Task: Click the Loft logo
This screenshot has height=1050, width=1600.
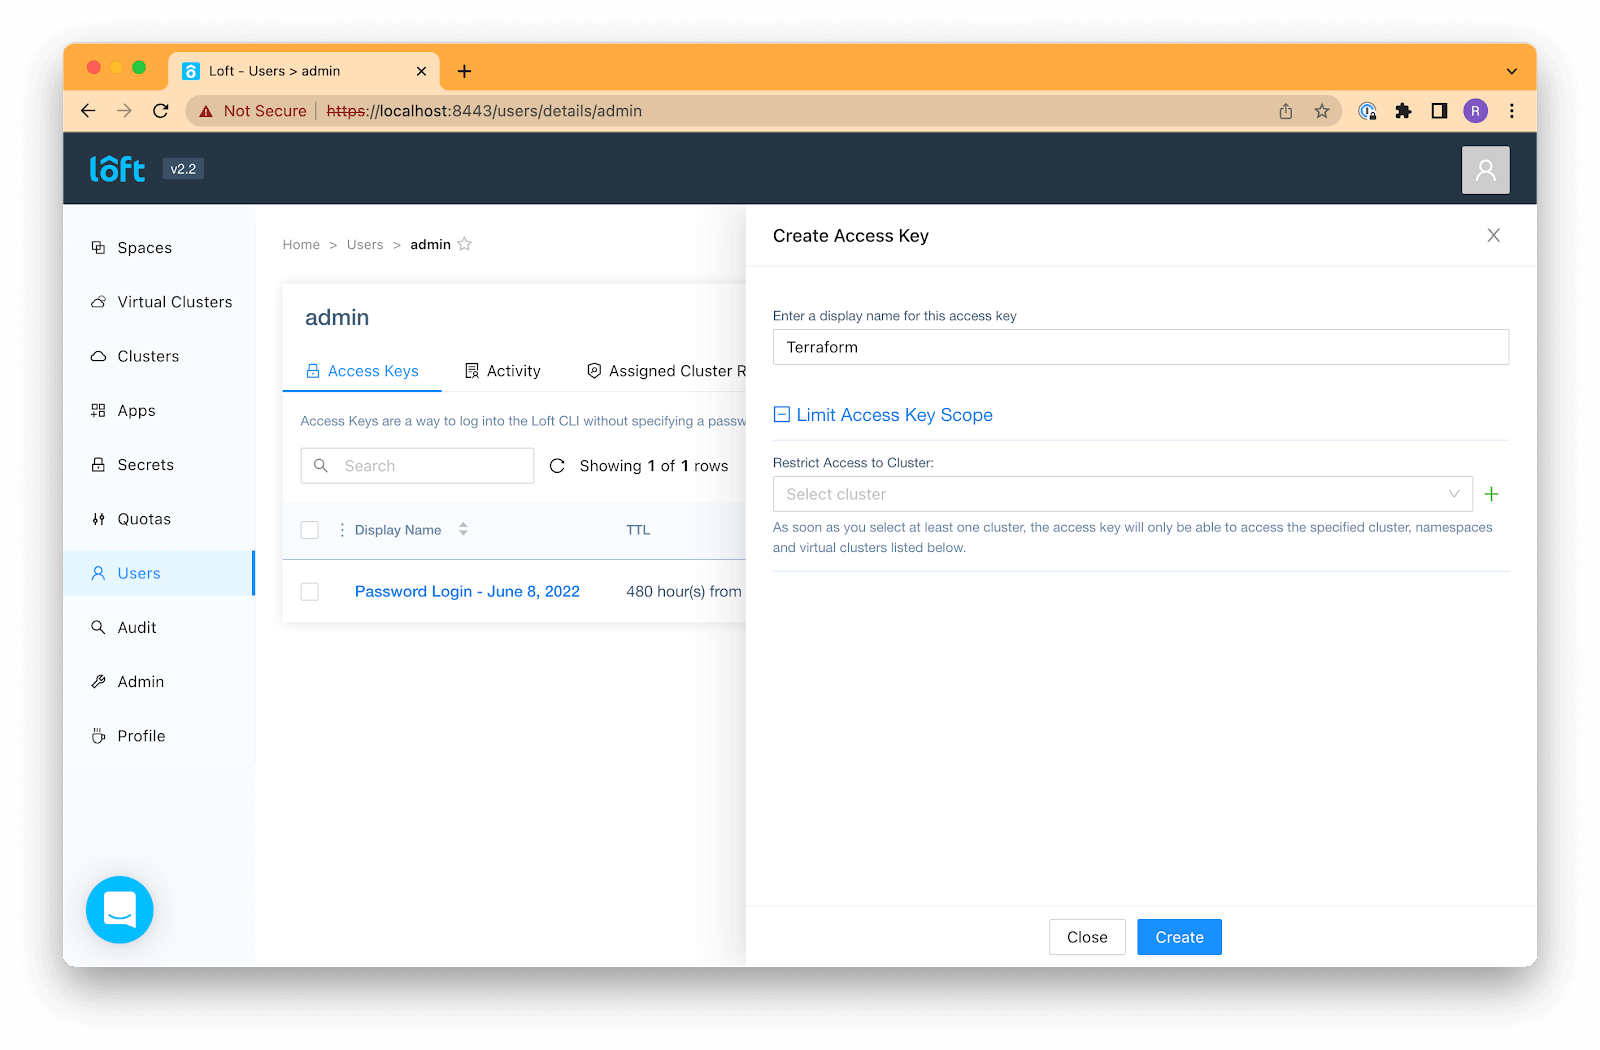Action: point(118,169)
